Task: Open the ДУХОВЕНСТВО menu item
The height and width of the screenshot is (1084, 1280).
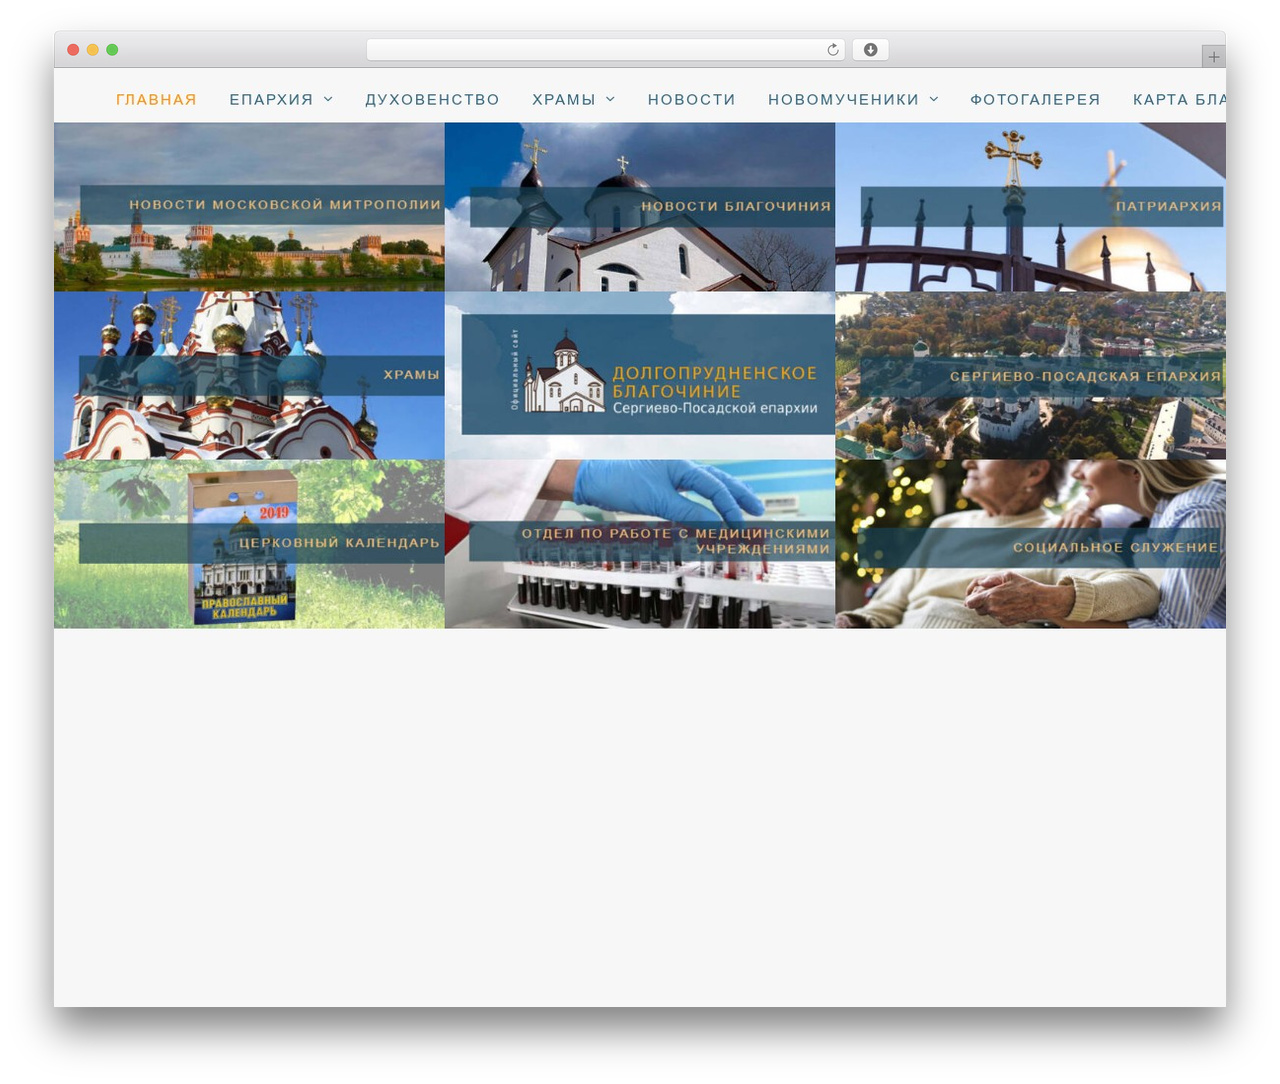Action: coord(432,100)
